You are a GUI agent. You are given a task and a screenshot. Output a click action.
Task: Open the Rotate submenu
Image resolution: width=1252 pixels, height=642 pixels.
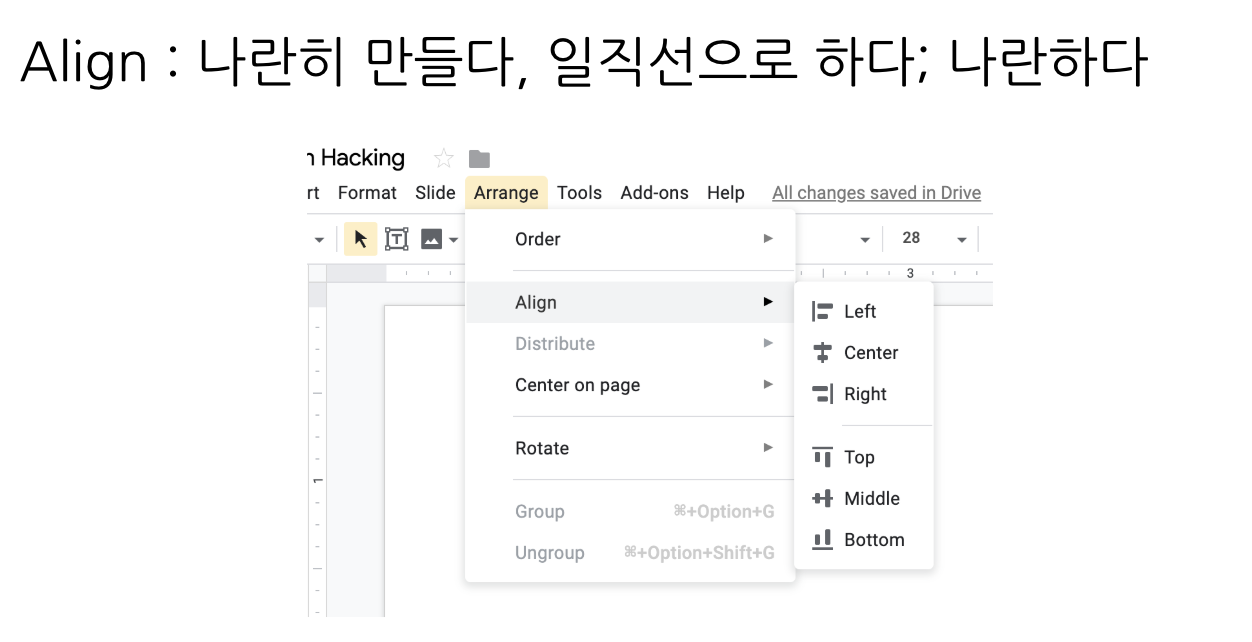pos(542,448)
